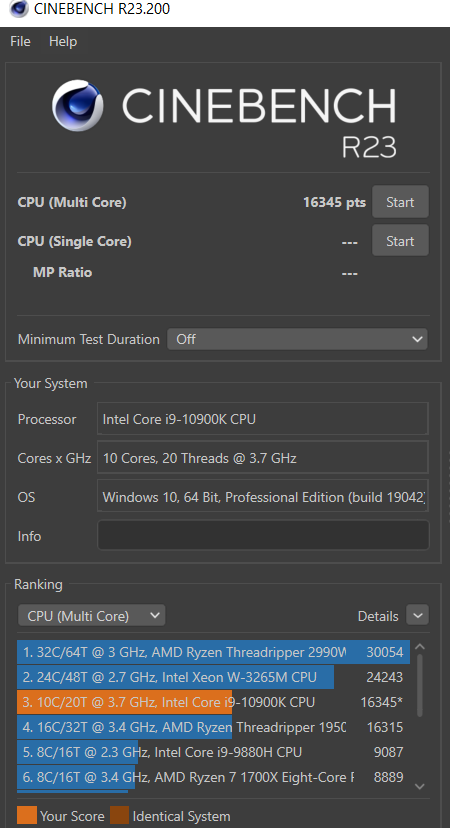Click the orange Your Score legend swatch
450x828 pixels.
coord(26,815)
